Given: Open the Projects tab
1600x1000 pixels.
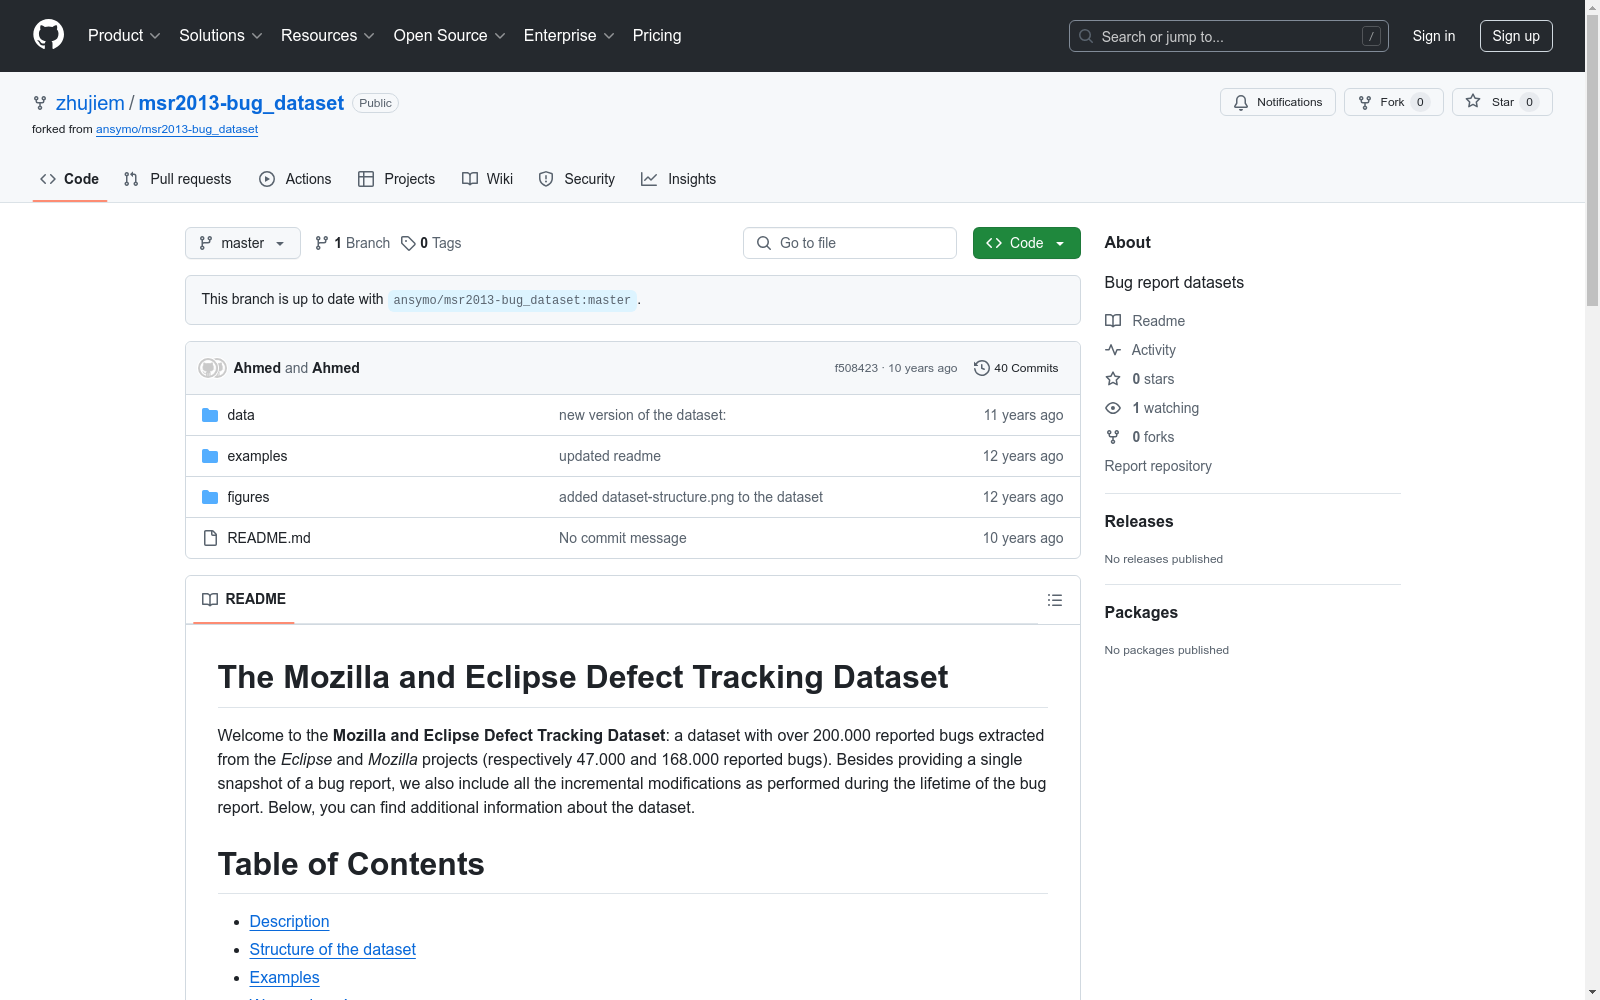Looking at the screenshot, I should click(x=397, y=179).
